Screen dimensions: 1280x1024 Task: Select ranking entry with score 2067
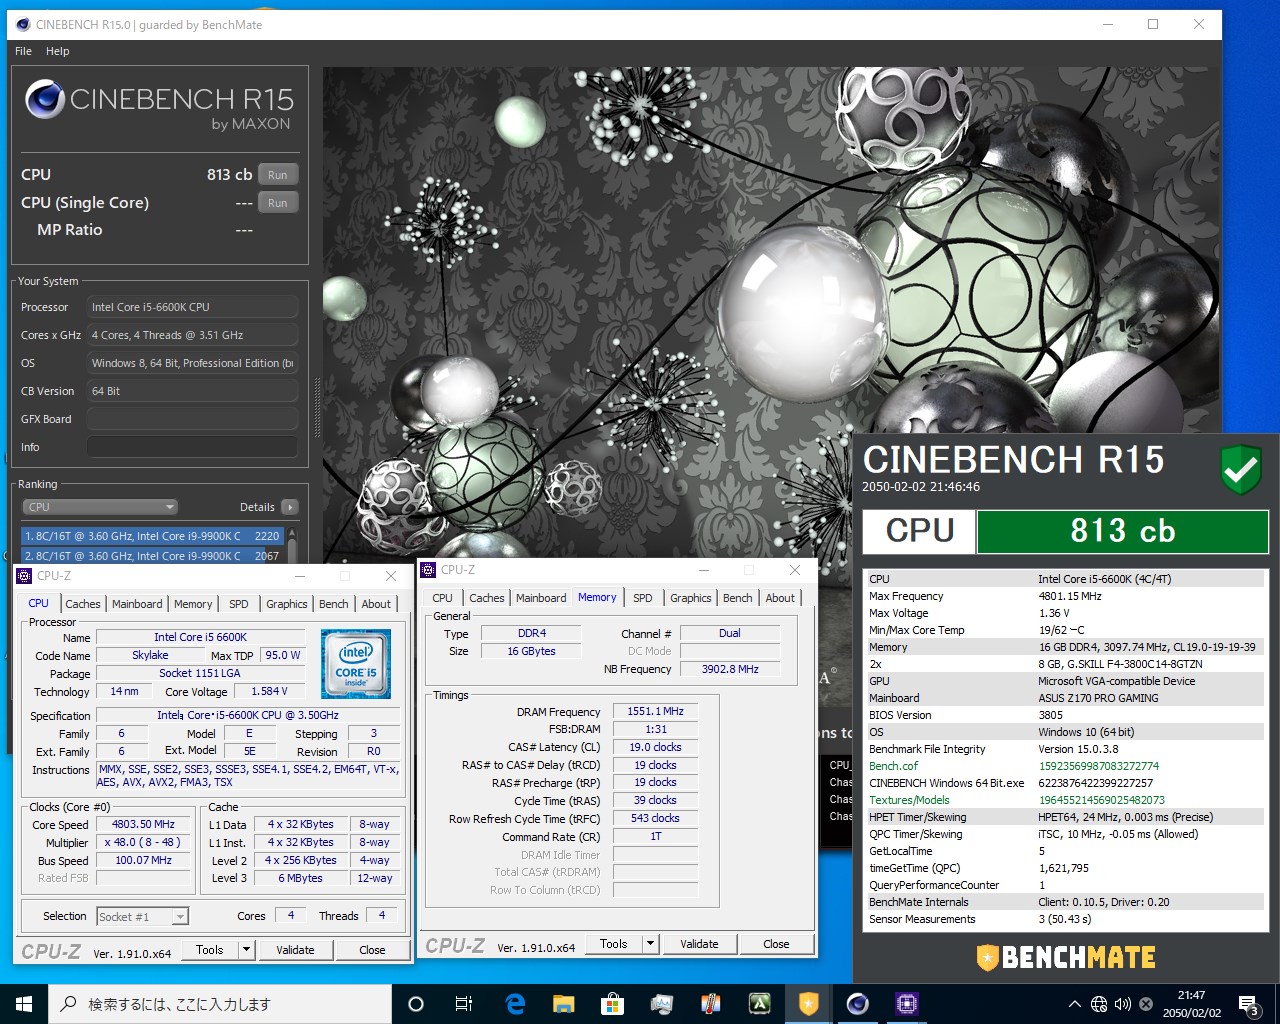pos(152,556)
